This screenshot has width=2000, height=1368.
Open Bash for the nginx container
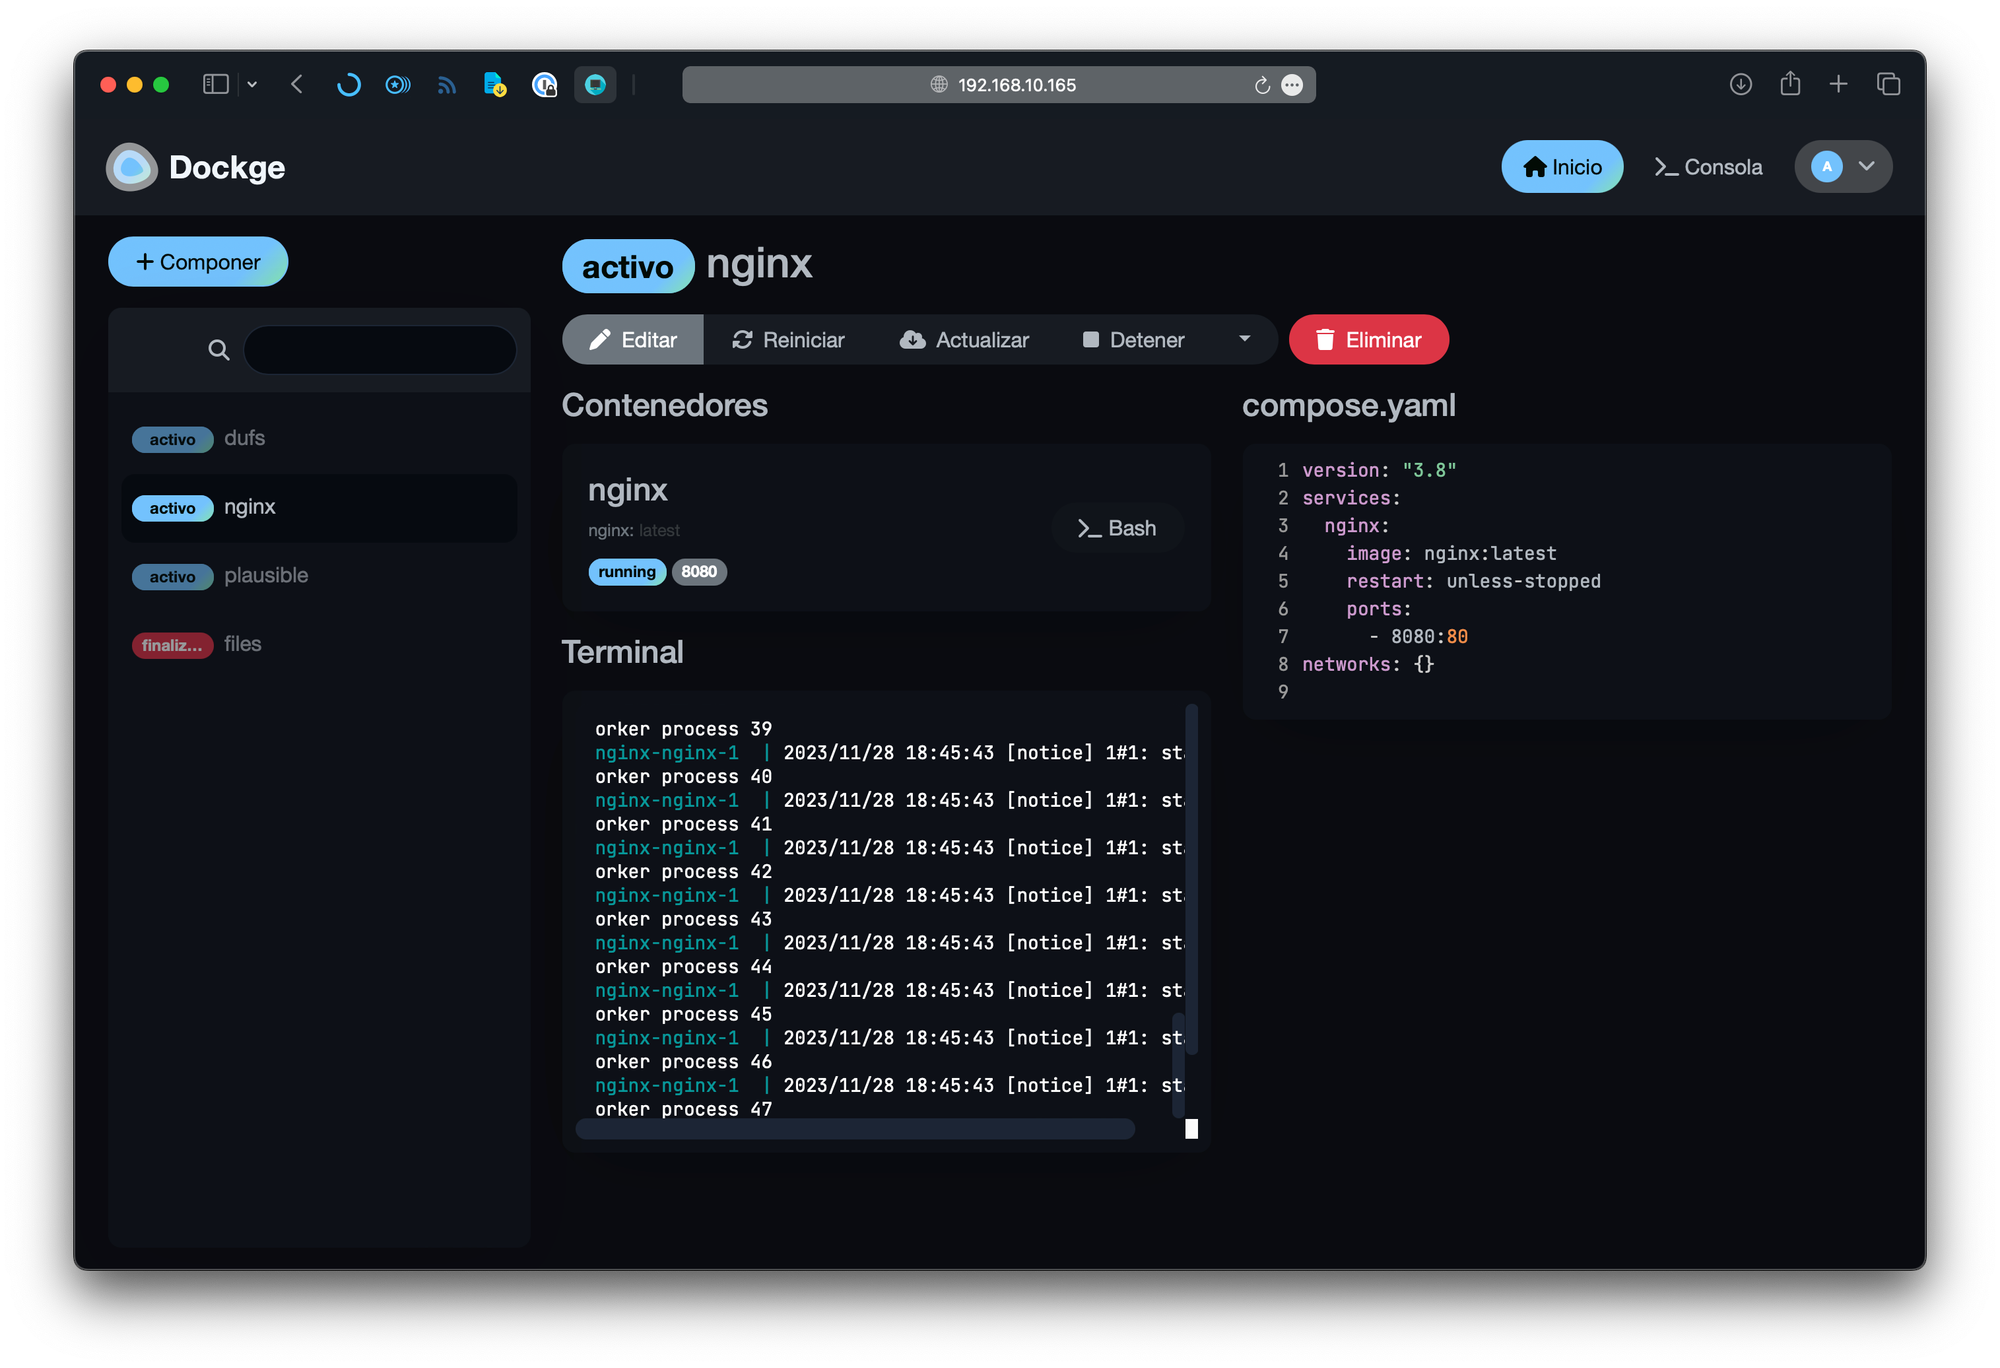(x=1117, y=528)
